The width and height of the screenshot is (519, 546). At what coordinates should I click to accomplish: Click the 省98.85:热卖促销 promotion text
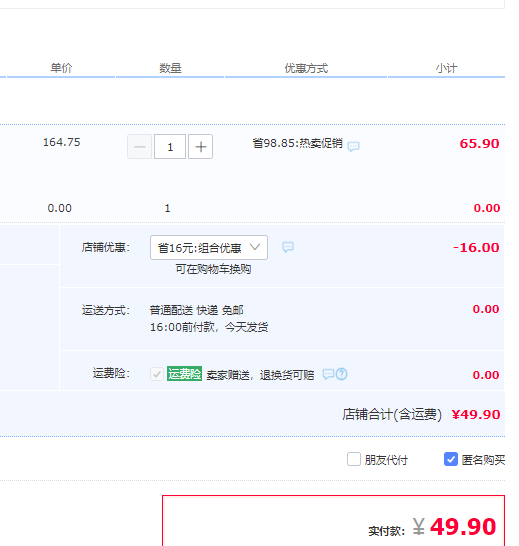(297, 143)
